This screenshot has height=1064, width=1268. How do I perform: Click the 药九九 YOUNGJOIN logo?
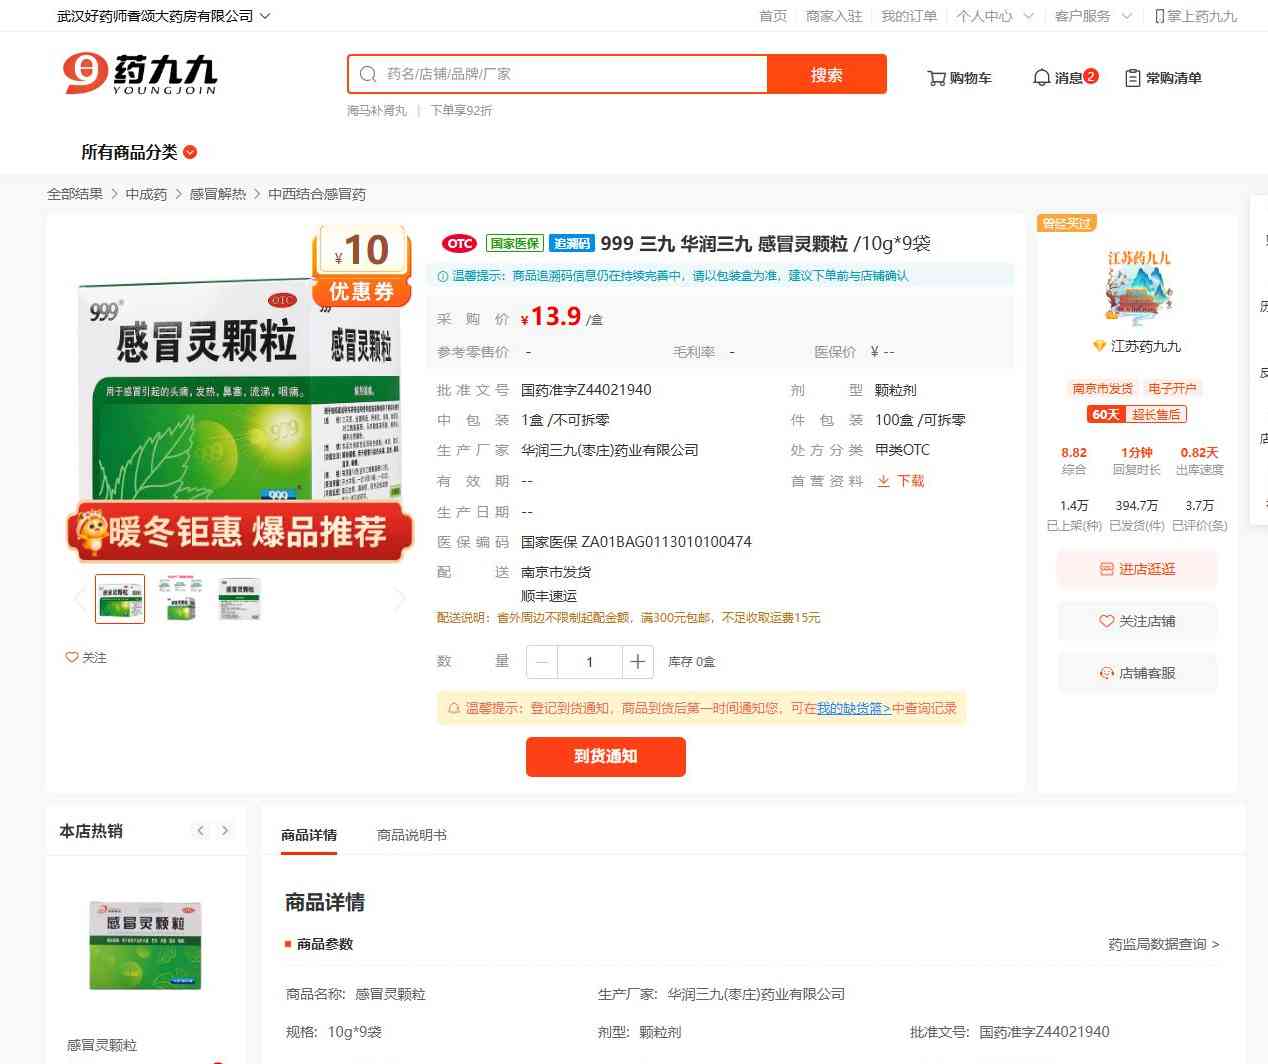[140, 74]
